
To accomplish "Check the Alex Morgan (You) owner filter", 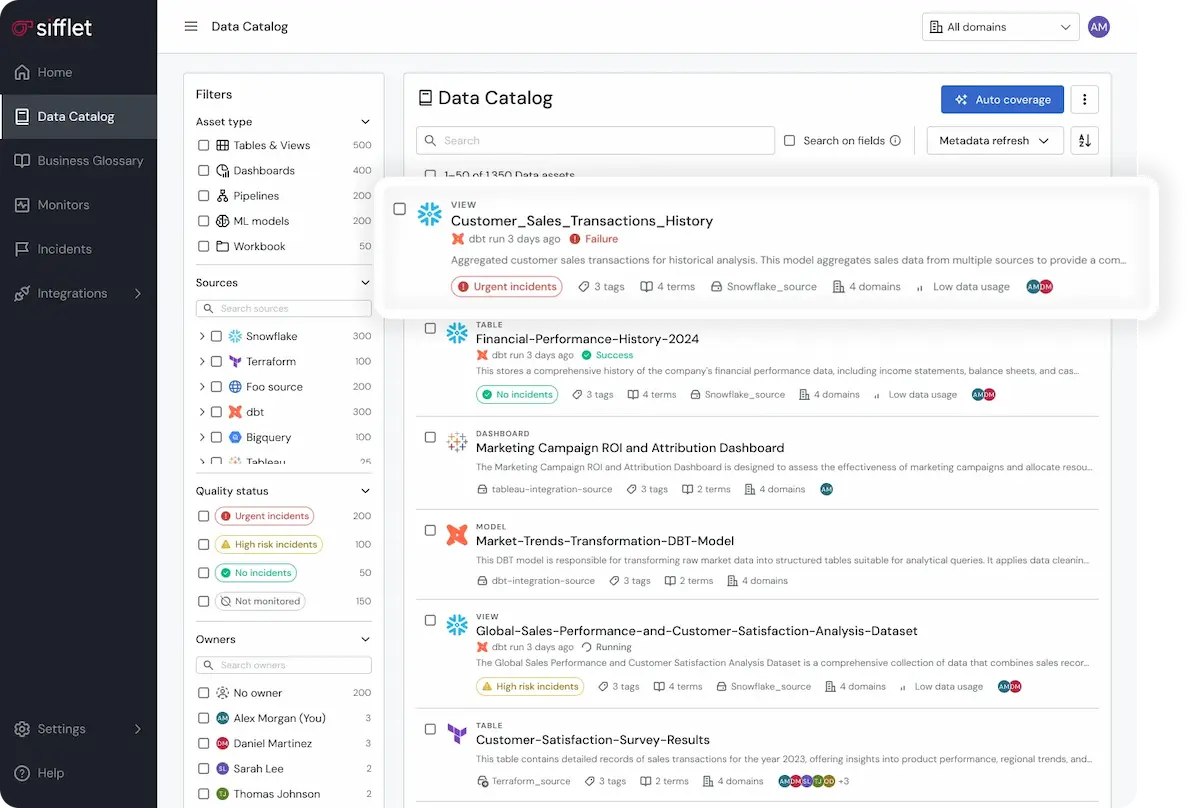I will point(204,718).
